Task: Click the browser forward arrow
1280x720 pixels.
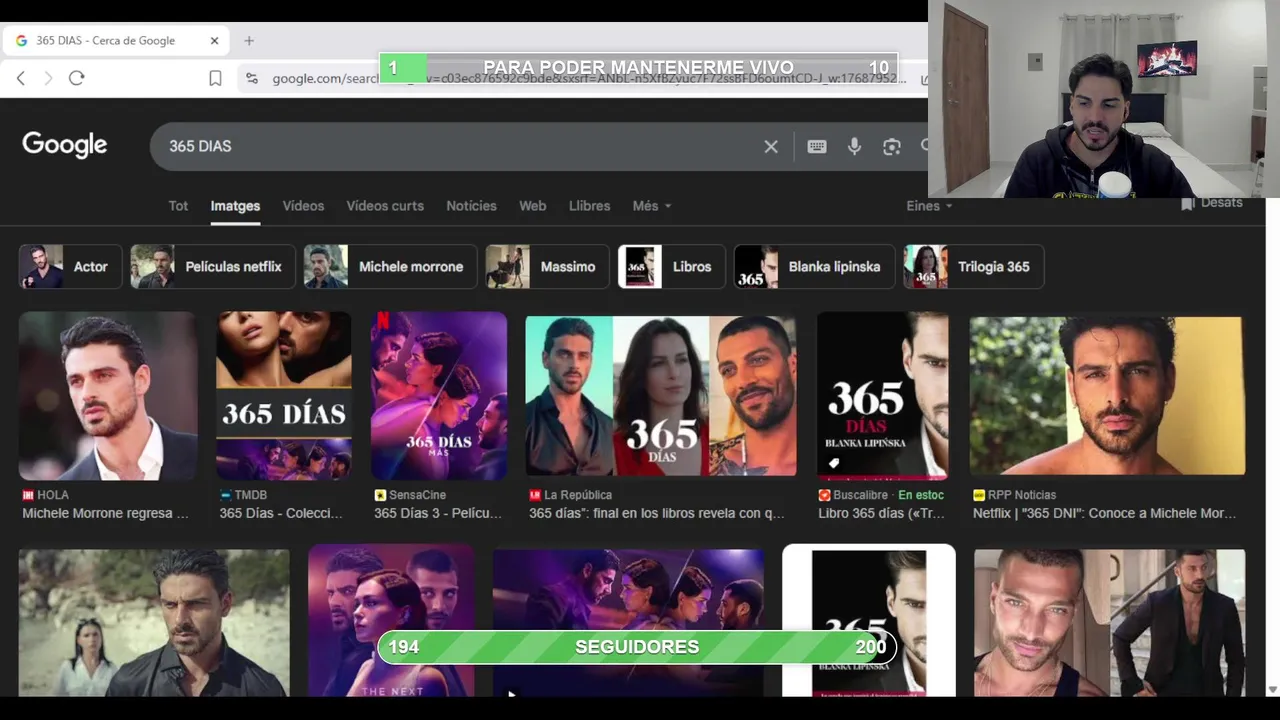Action: 48,78
